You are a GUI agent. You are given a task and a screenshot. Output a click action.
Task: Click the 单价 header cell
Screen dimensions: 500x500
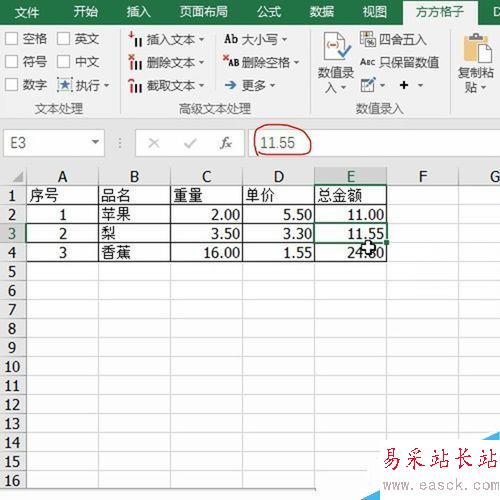pos(278,195)
